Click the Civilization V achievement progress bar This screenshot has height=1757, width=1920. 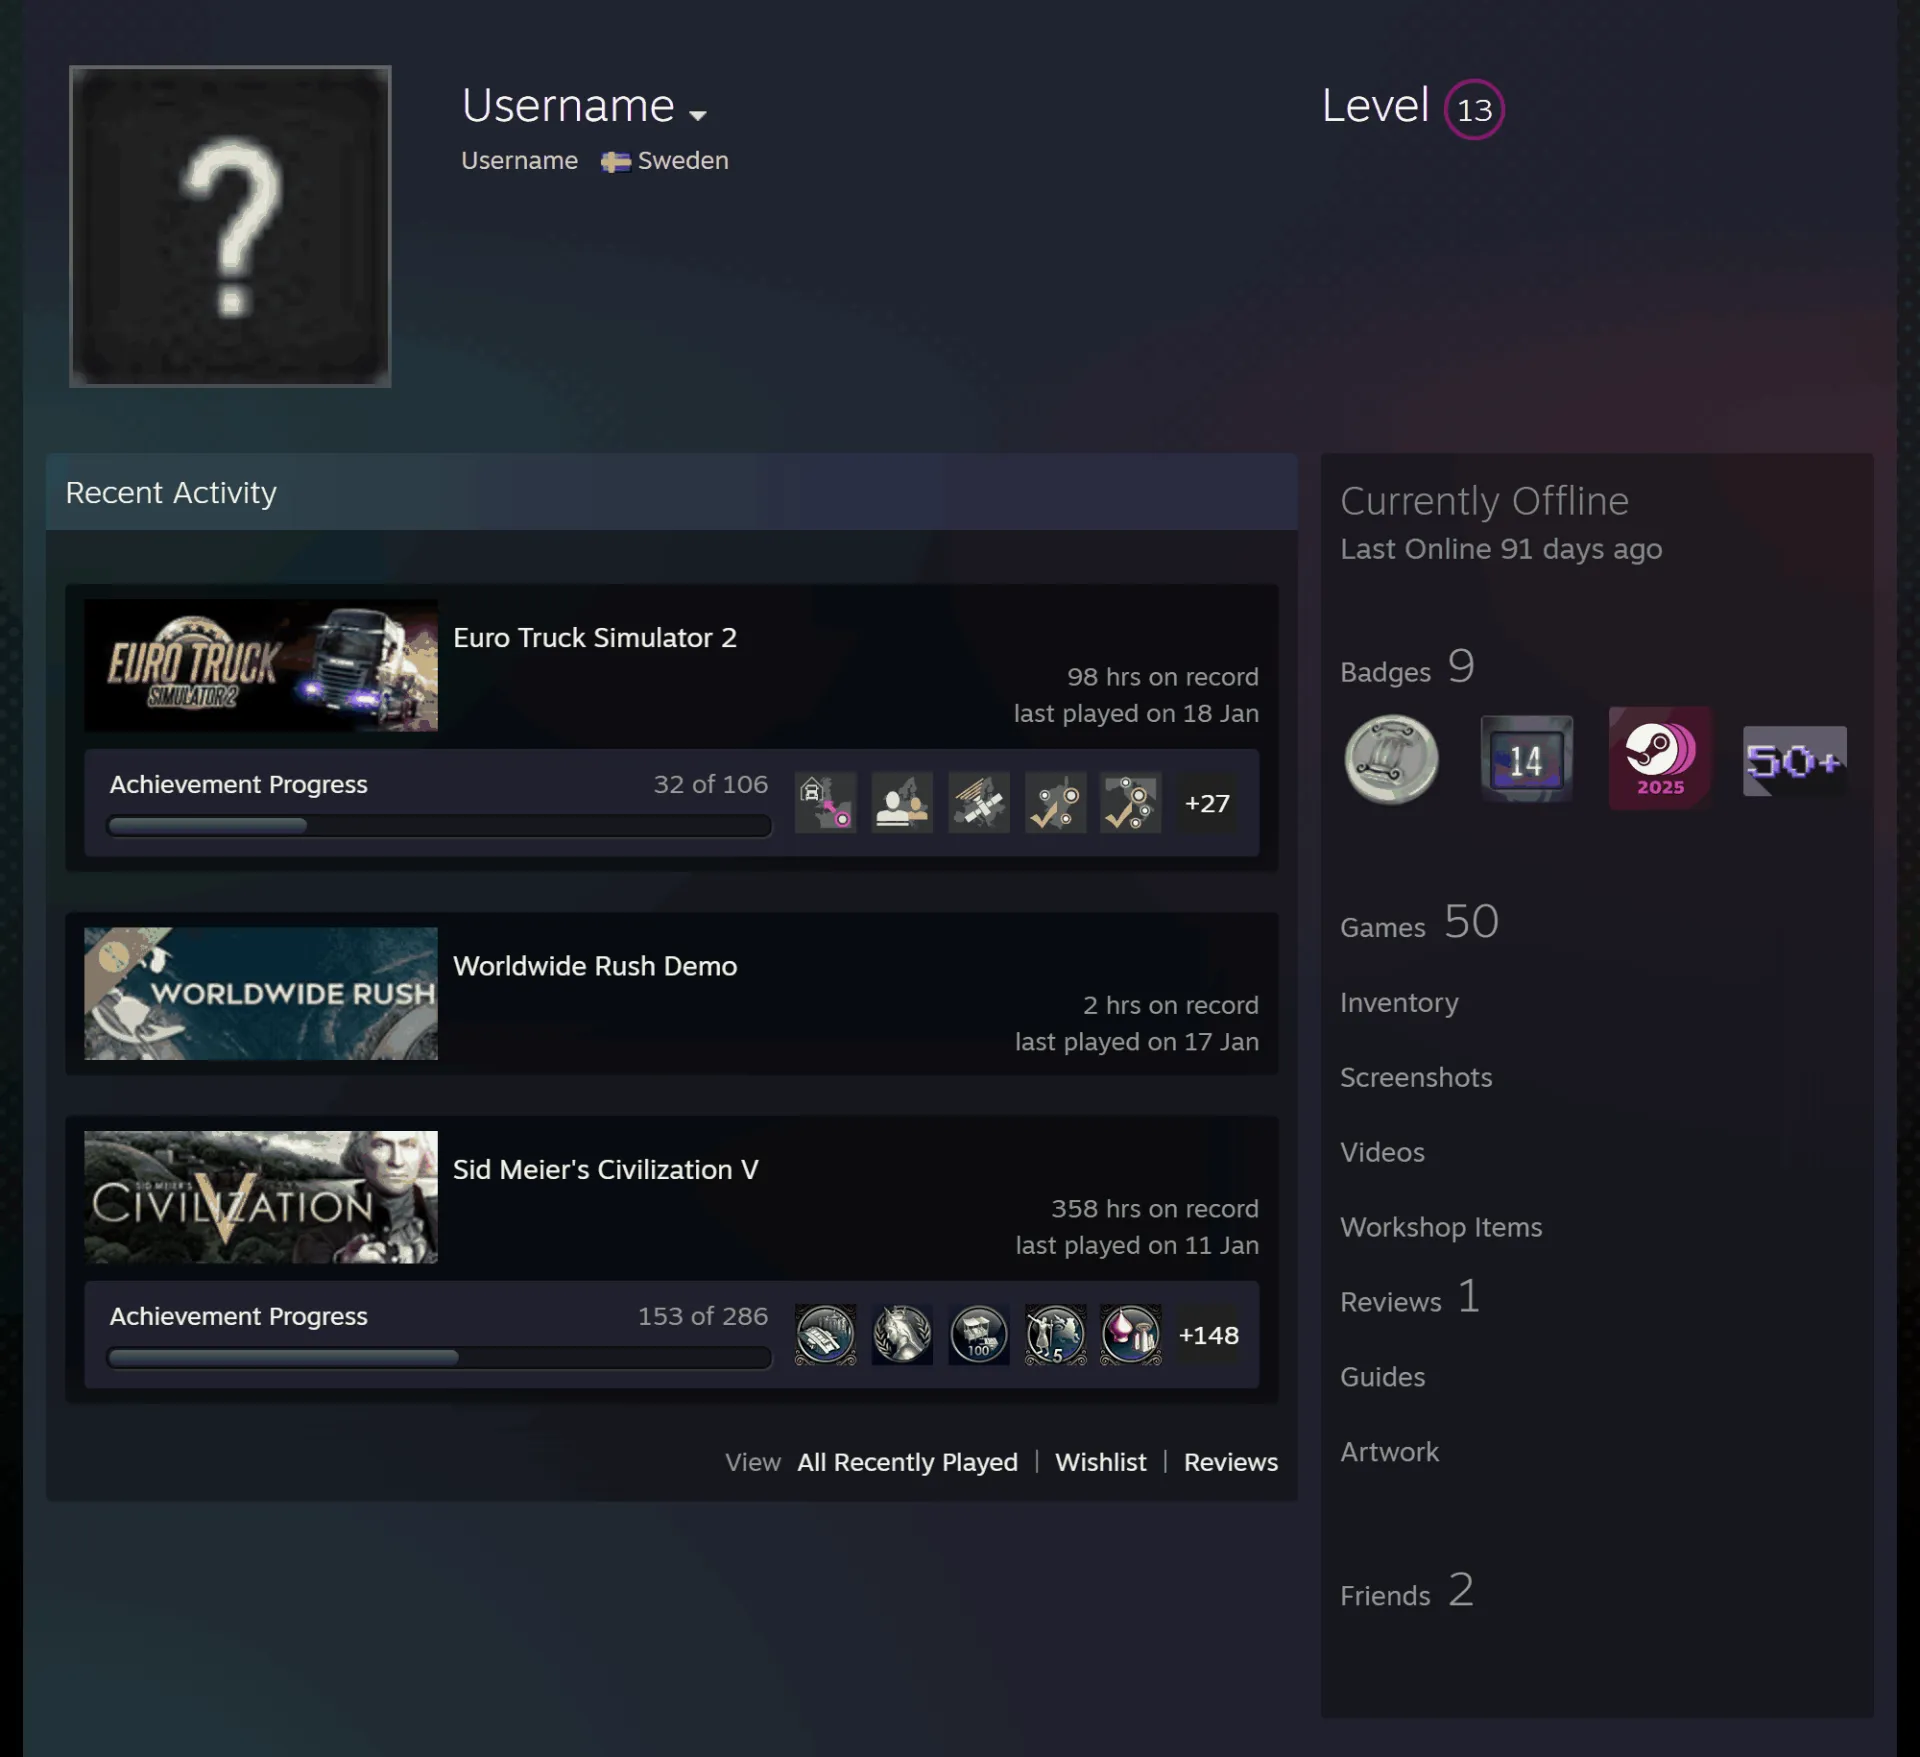click(439, 1358)
